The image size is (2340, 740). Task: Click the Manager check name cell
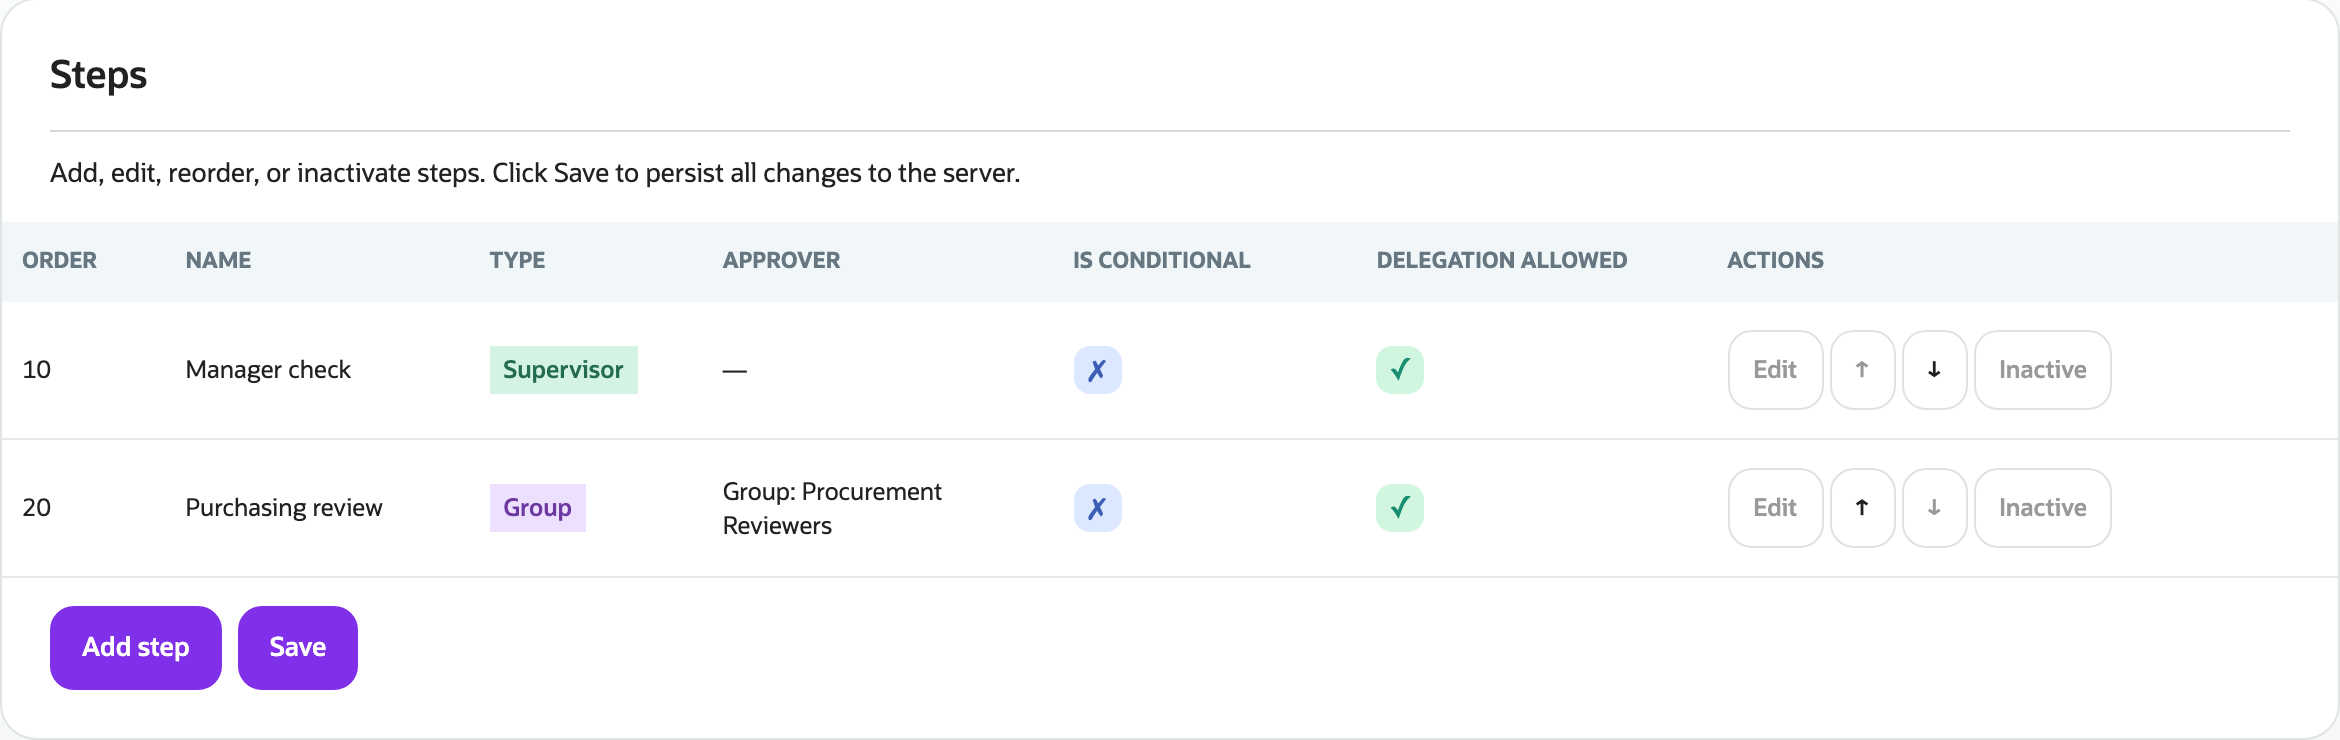pyautogui.click(x=268, y=370)
